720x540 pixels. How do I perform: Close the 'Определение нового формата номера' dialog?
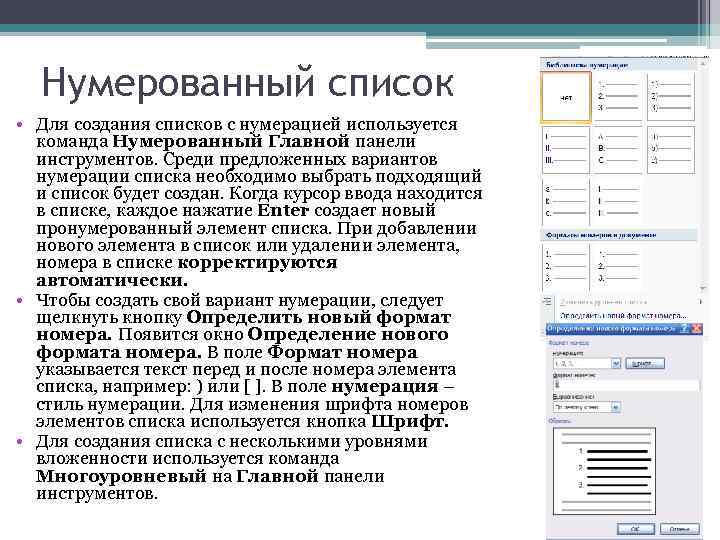(x=697, y=328)
